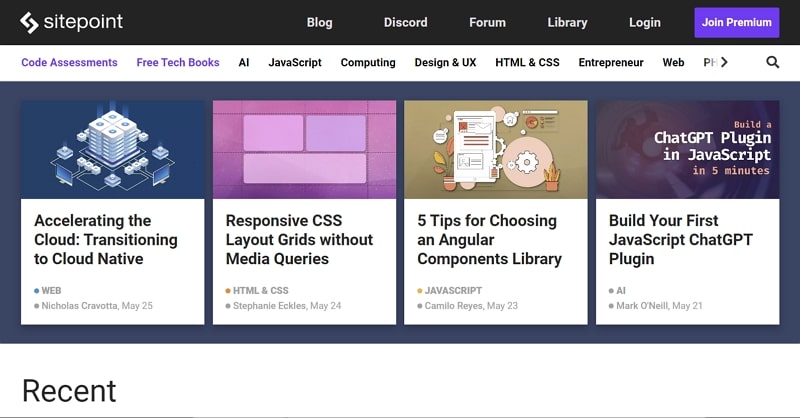800x418 pixels.
Task: Open Code Assessments category
Action: [x=69, y=62]
